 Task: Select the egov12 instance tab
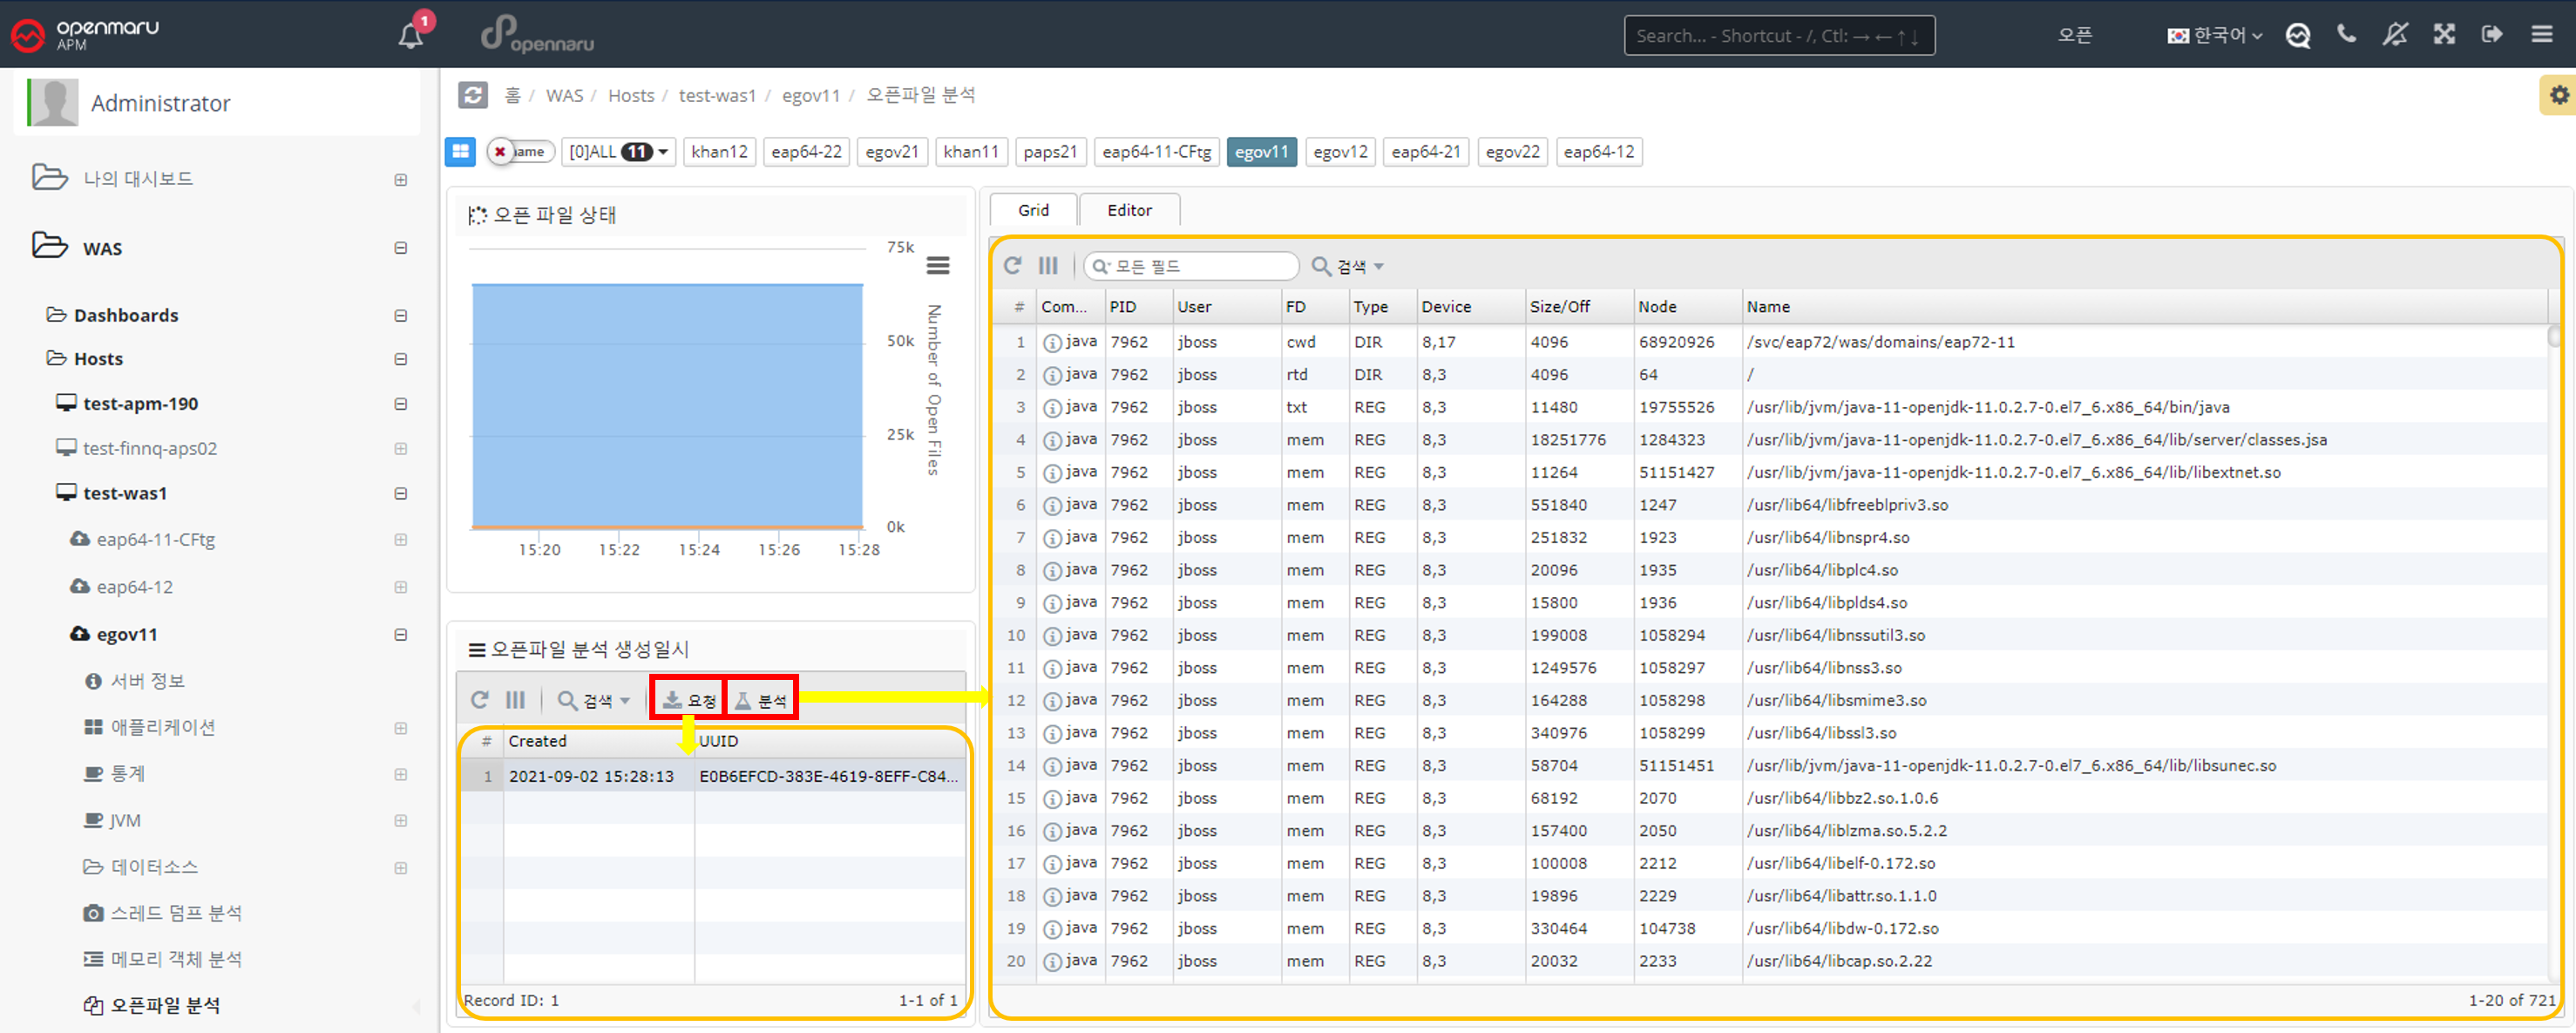(1340, 152)
